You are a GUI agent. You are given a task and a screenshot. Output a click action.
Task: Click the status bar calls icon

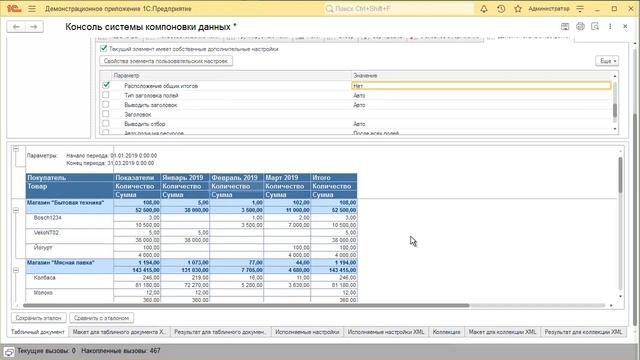(x=9, y=351)
